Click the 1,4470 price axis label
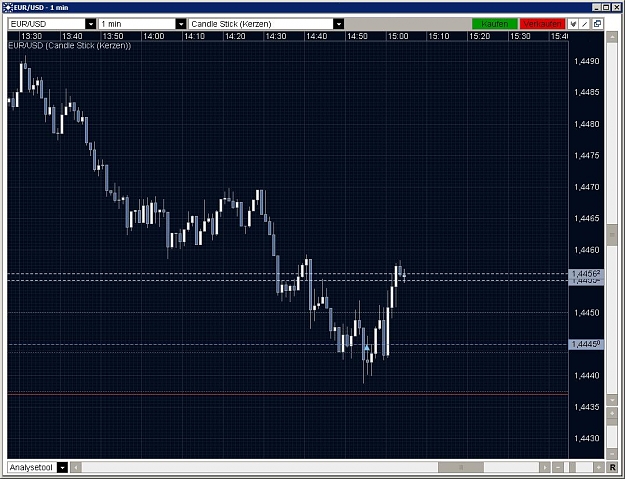 click(x=586, y=187)
